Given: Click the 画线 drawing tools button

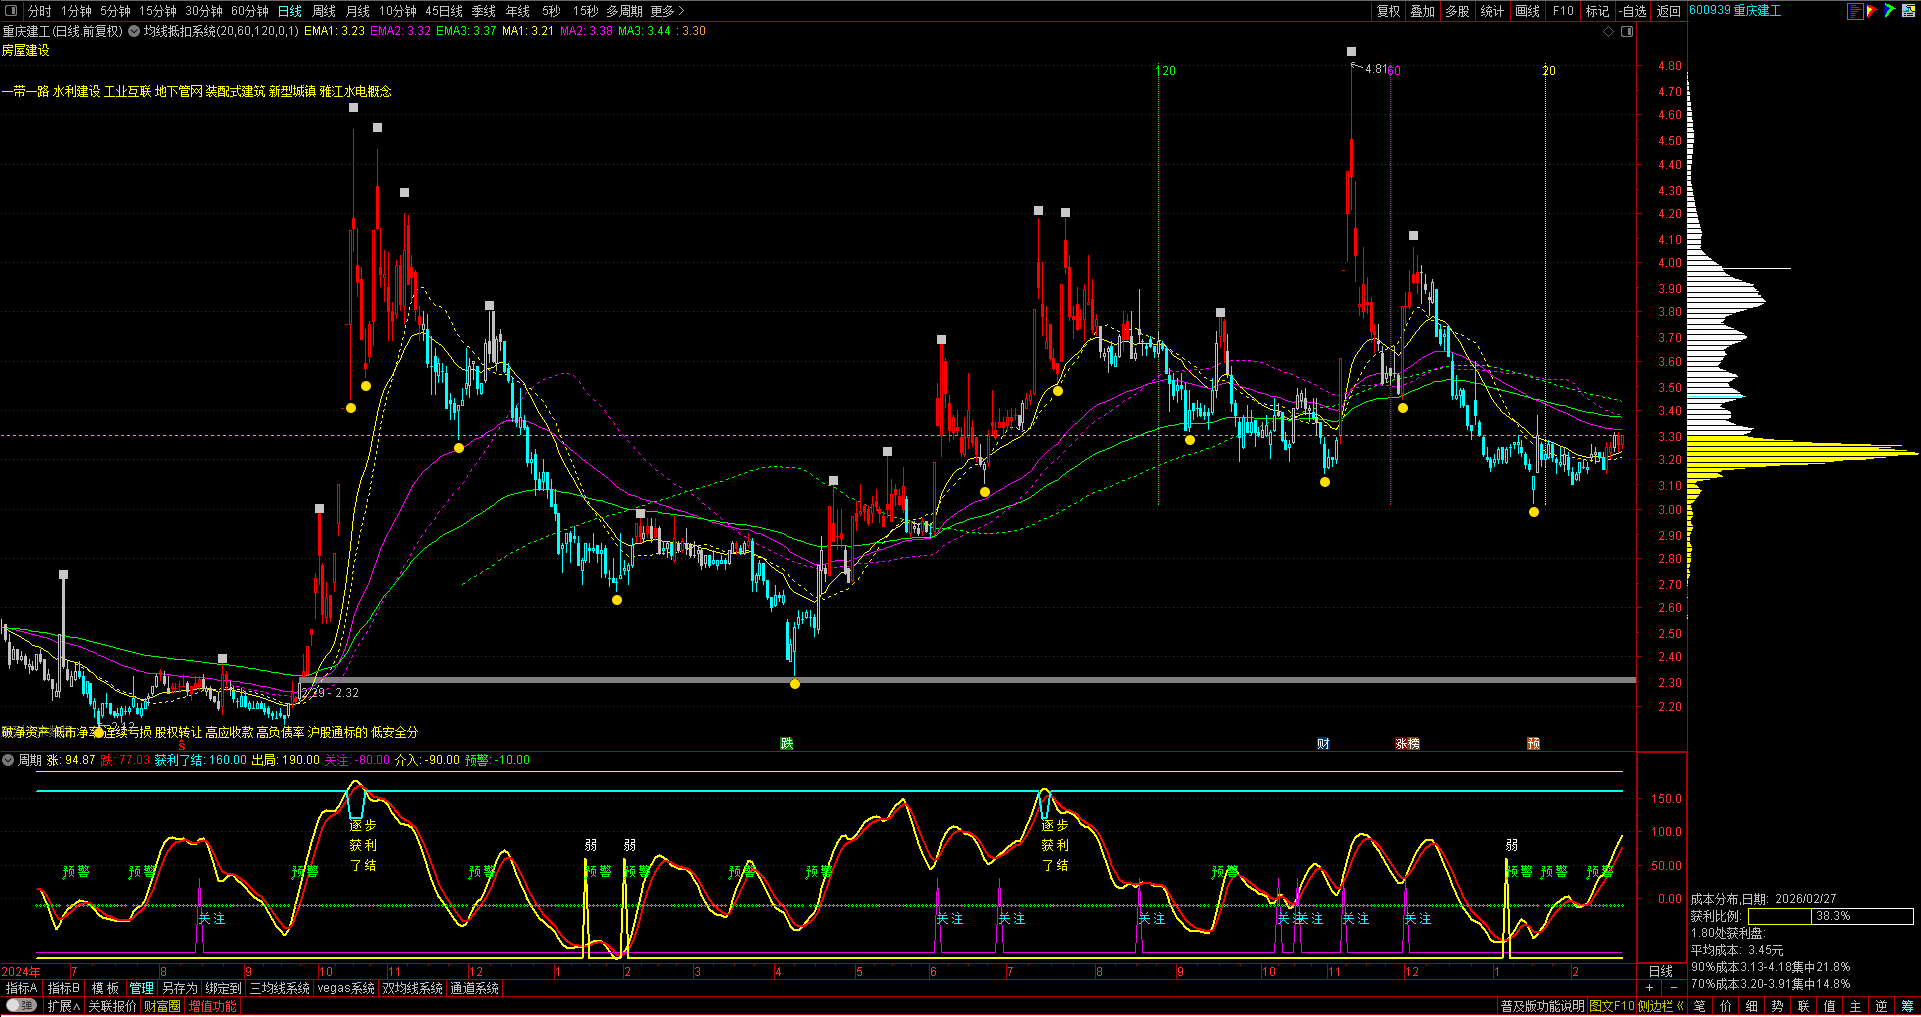Looking at the screenshot, I should tap(1527, 11).
